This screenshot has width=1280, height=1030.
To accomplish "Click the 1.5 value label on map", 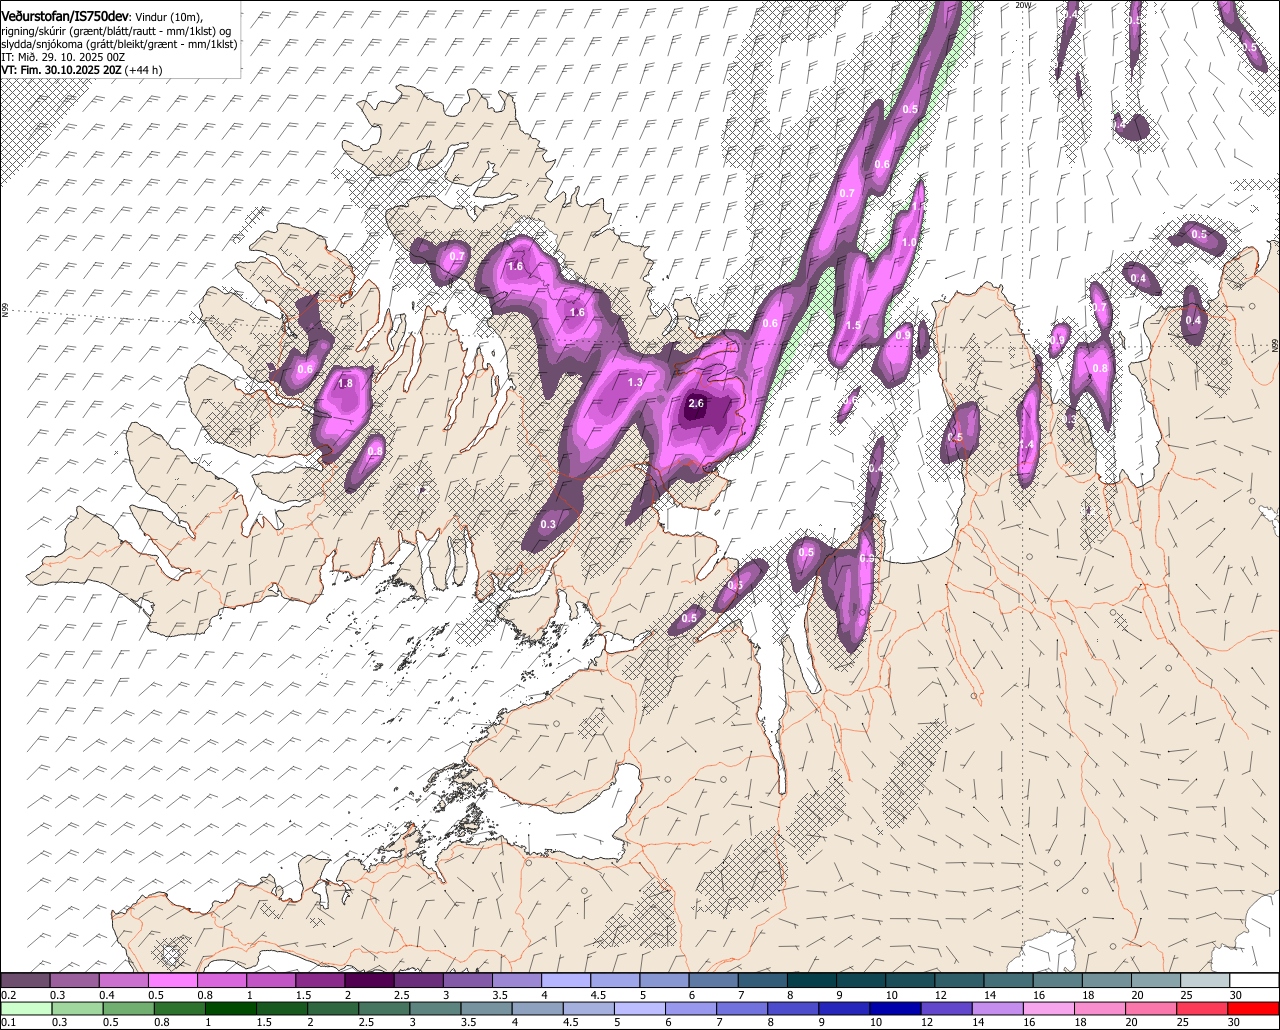I will click(853, 326).
